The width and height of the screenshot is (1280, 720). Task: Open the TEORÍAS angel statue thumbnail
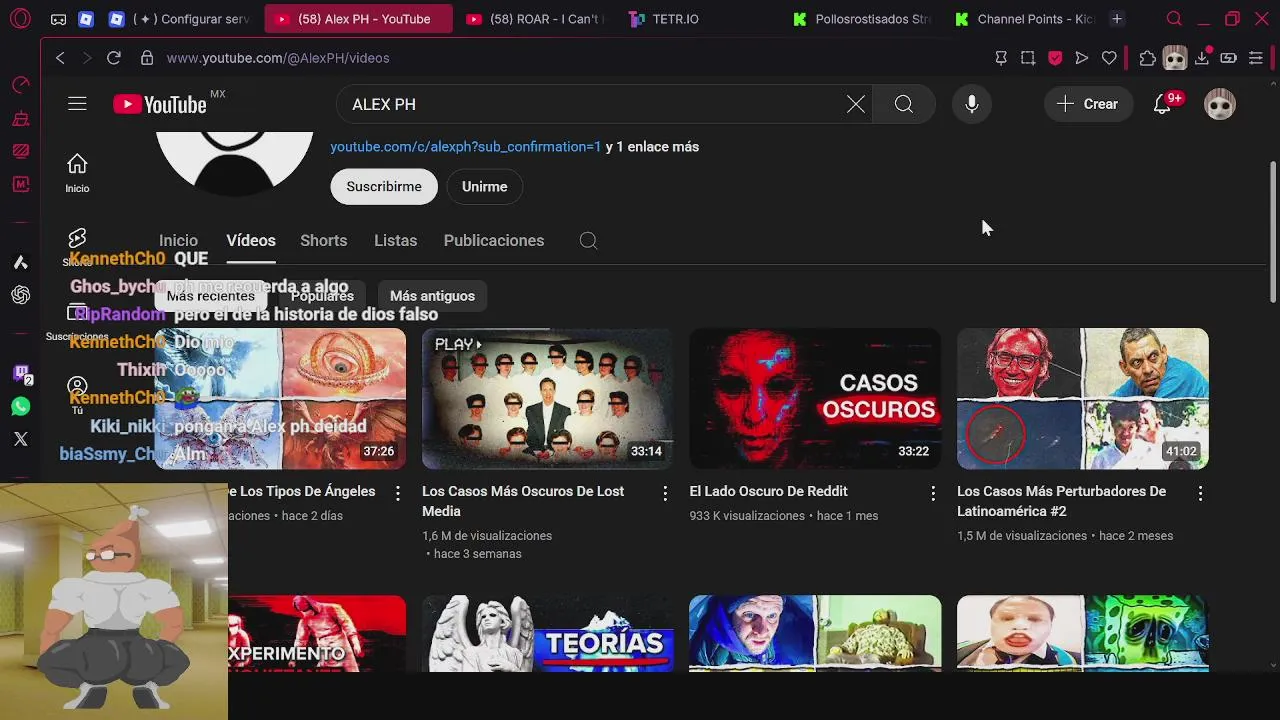[547, 634]
